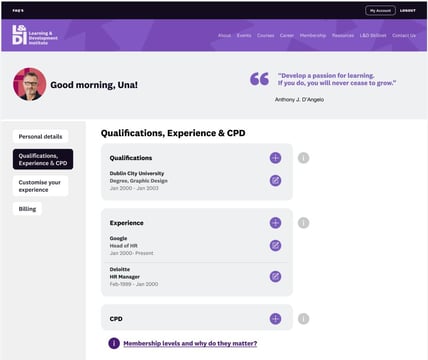Click the CPD card heading
Screen dimensions: 428x360
116,319
